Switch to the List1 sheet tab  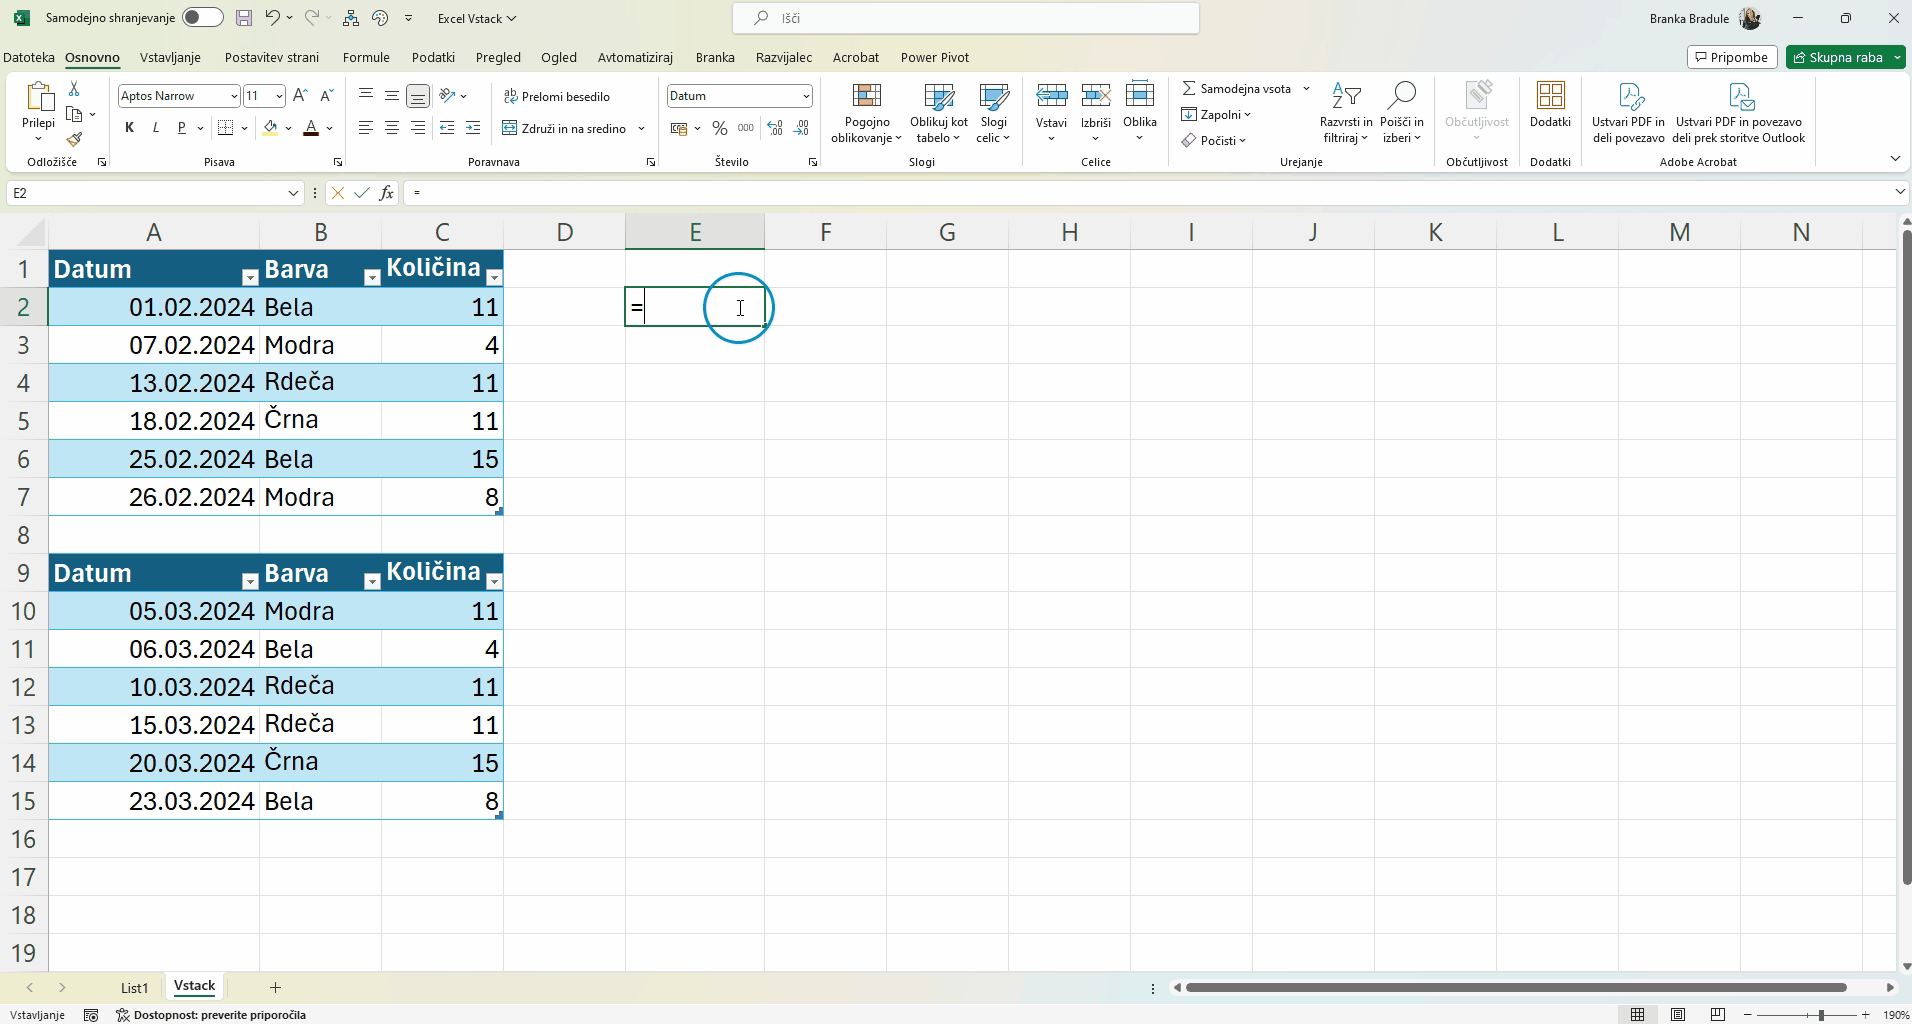tap(134, 987)
